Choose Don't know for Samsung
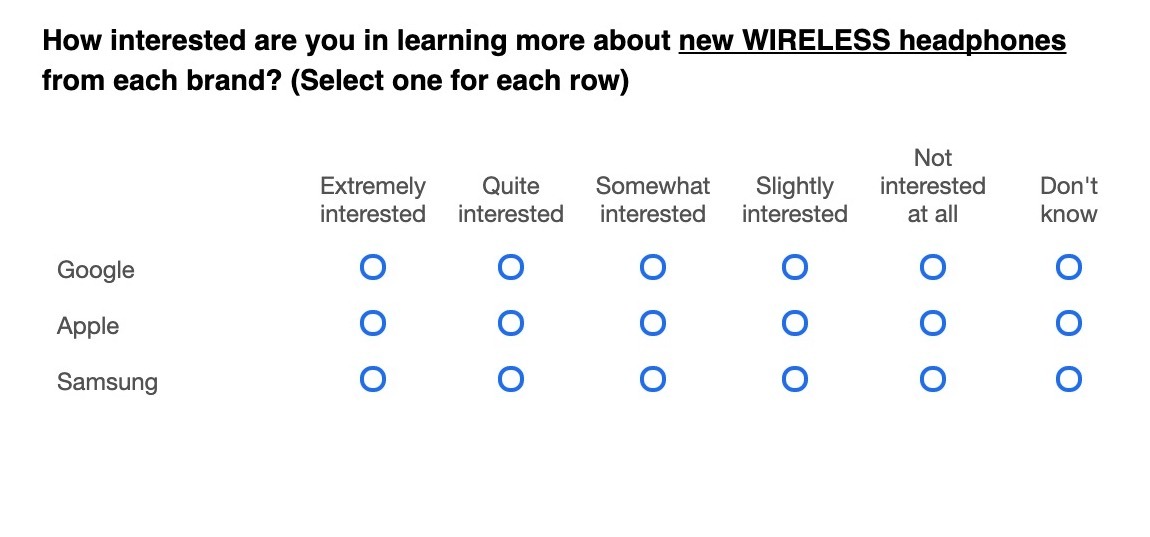The image size is (1150, 537). pos(1069,380)
